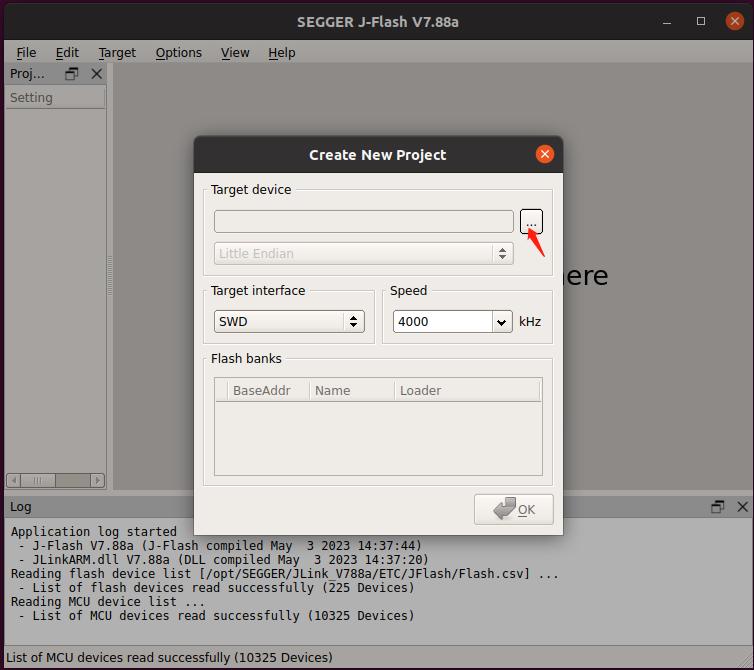Close the Project panel

pyautogui.click(x=97, y=74)
